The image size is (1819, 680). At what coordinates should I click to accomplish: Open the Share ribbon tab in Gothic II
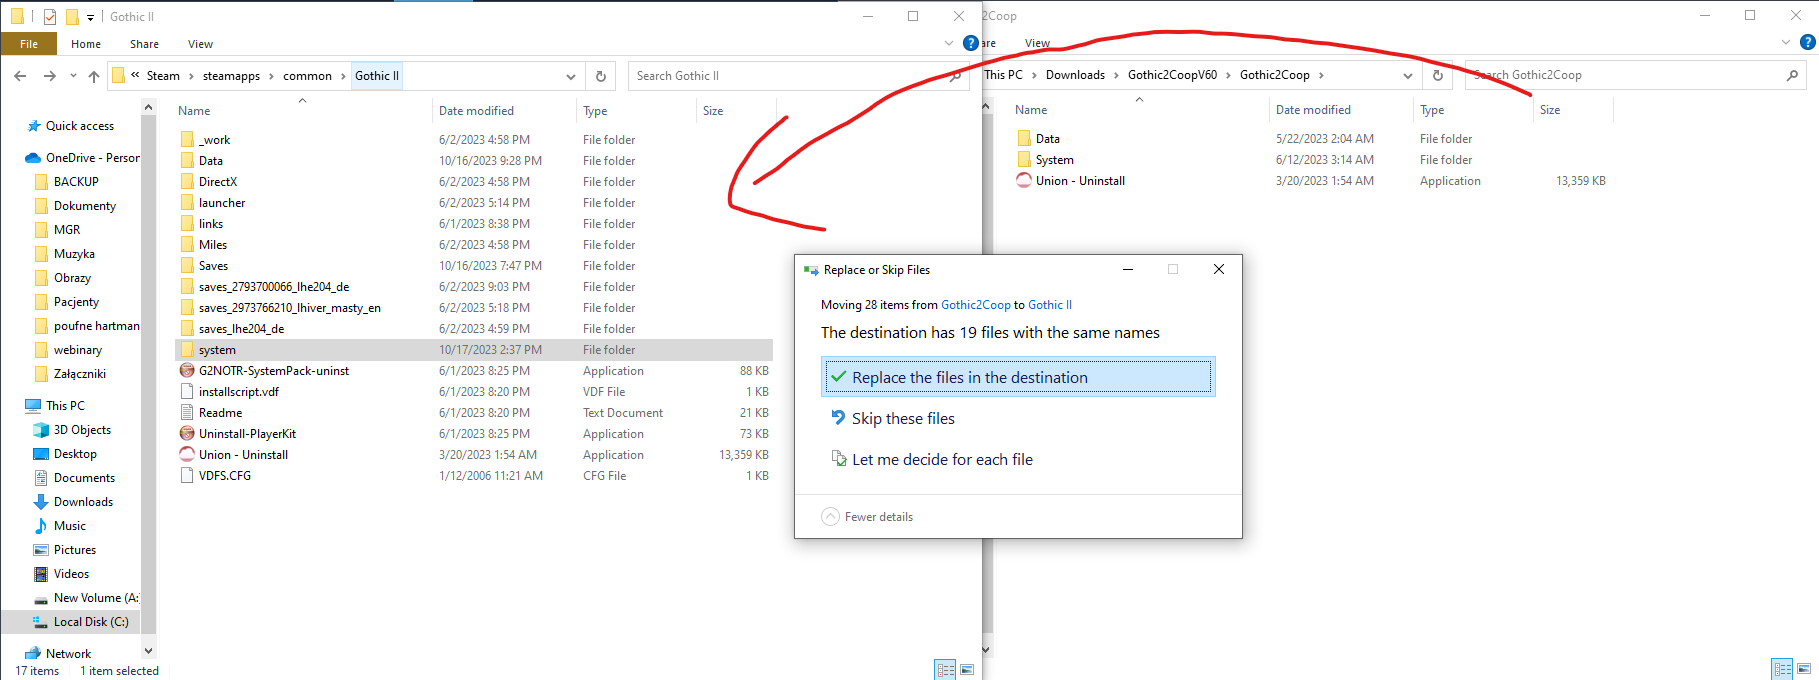144,44
